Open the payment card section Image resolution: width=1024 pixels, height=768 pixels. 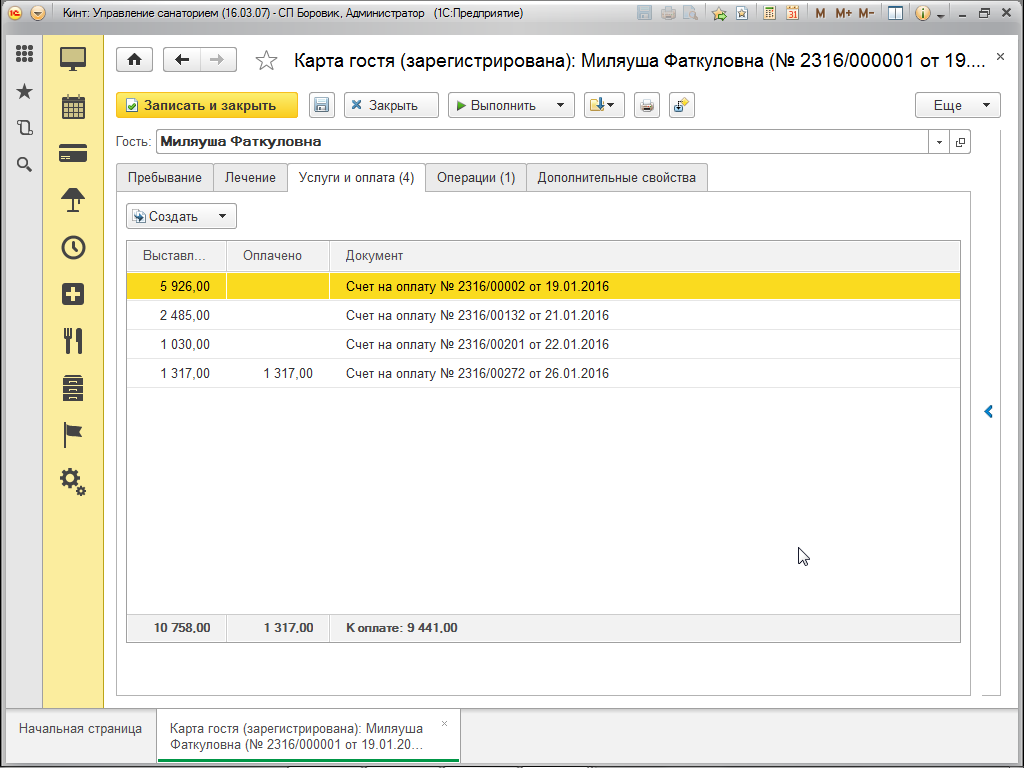73,153
